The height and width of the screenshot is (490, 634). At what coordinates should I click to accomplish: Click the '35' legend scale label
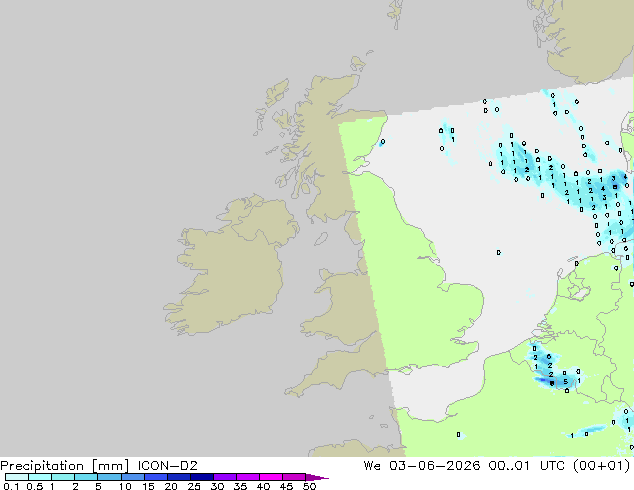[x=240, y=486]
